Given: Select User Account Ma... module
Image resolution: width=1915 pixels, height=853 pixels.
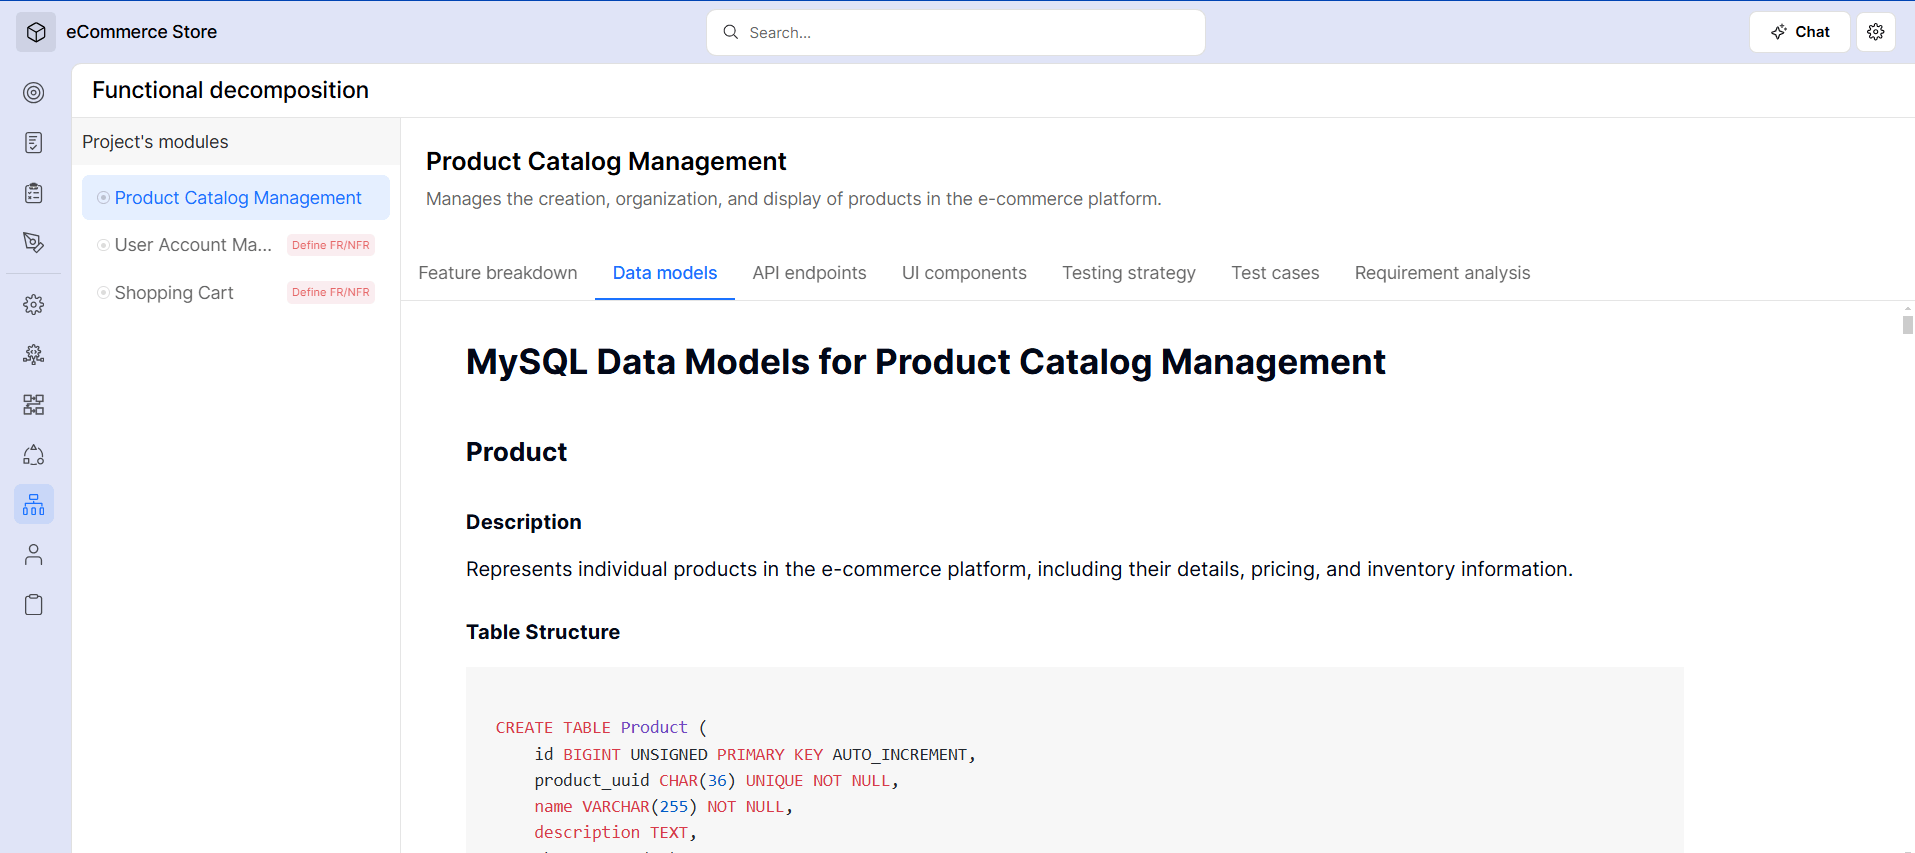Looking at the screenshot, I should (x=193, y=245).
